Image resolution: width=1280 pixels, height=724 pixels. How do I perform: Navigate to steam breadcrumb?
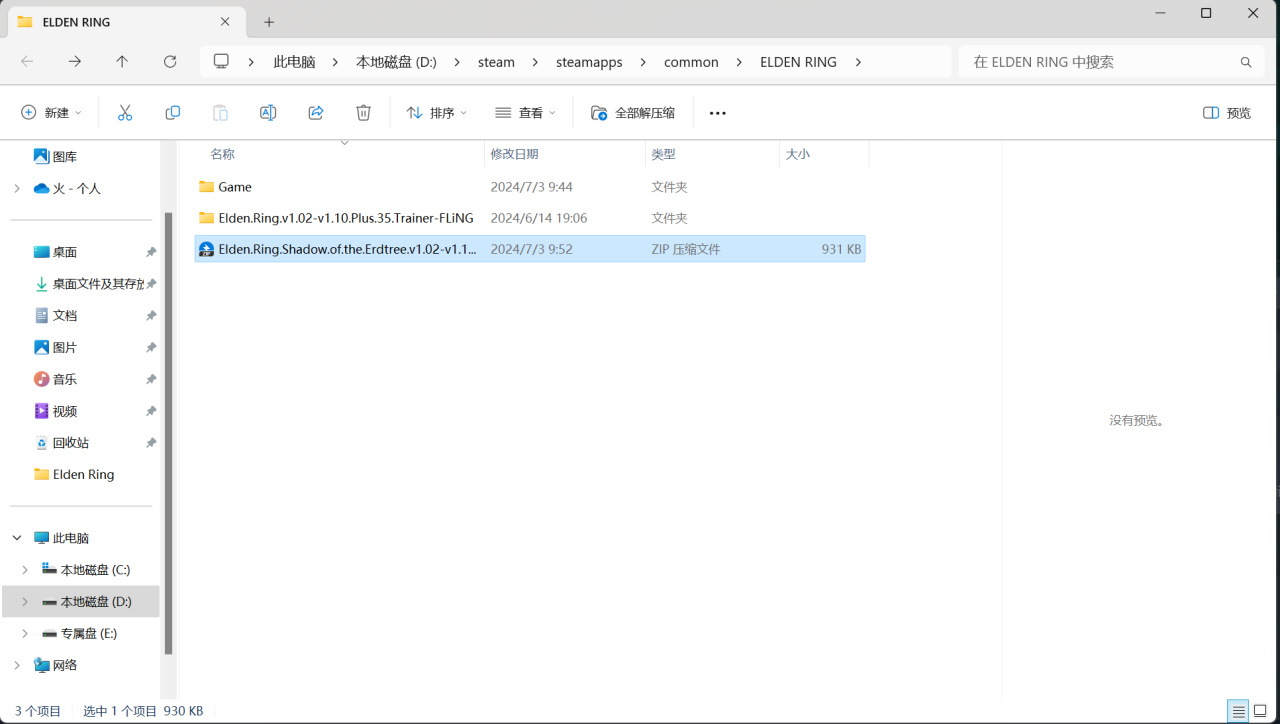[496, 62]
